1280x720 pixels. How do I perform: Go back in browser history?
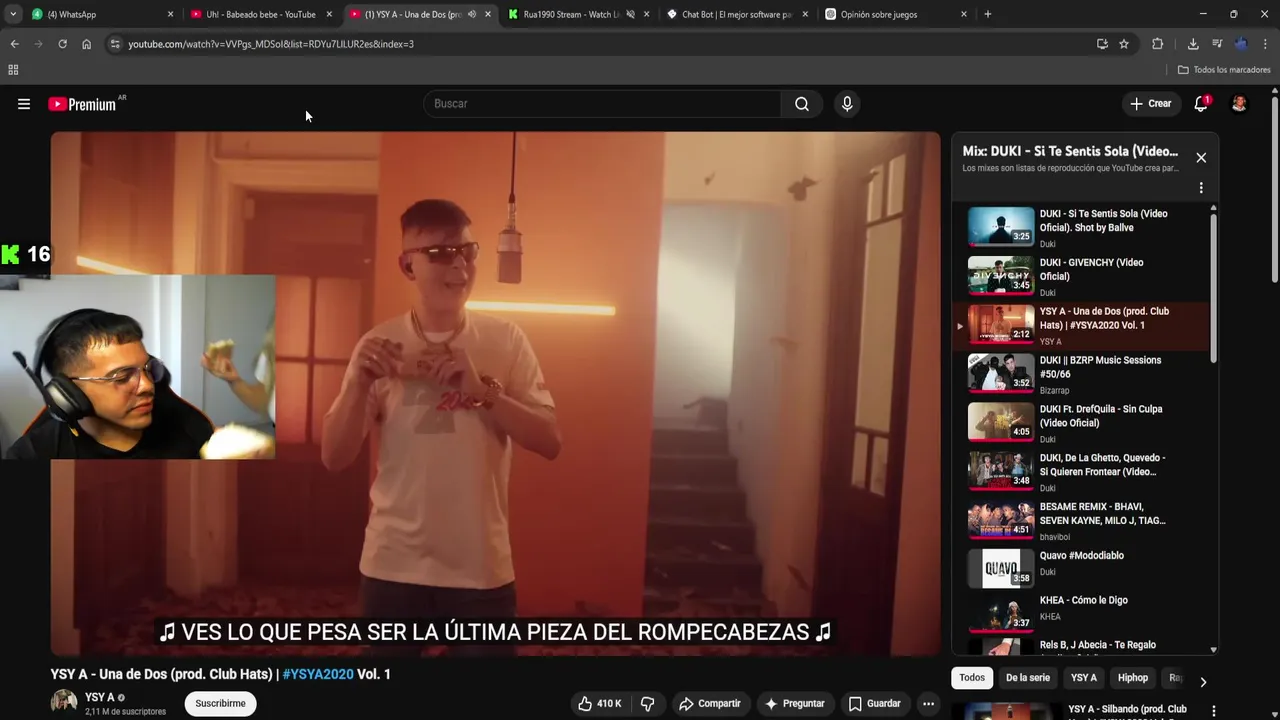(14, 44)
